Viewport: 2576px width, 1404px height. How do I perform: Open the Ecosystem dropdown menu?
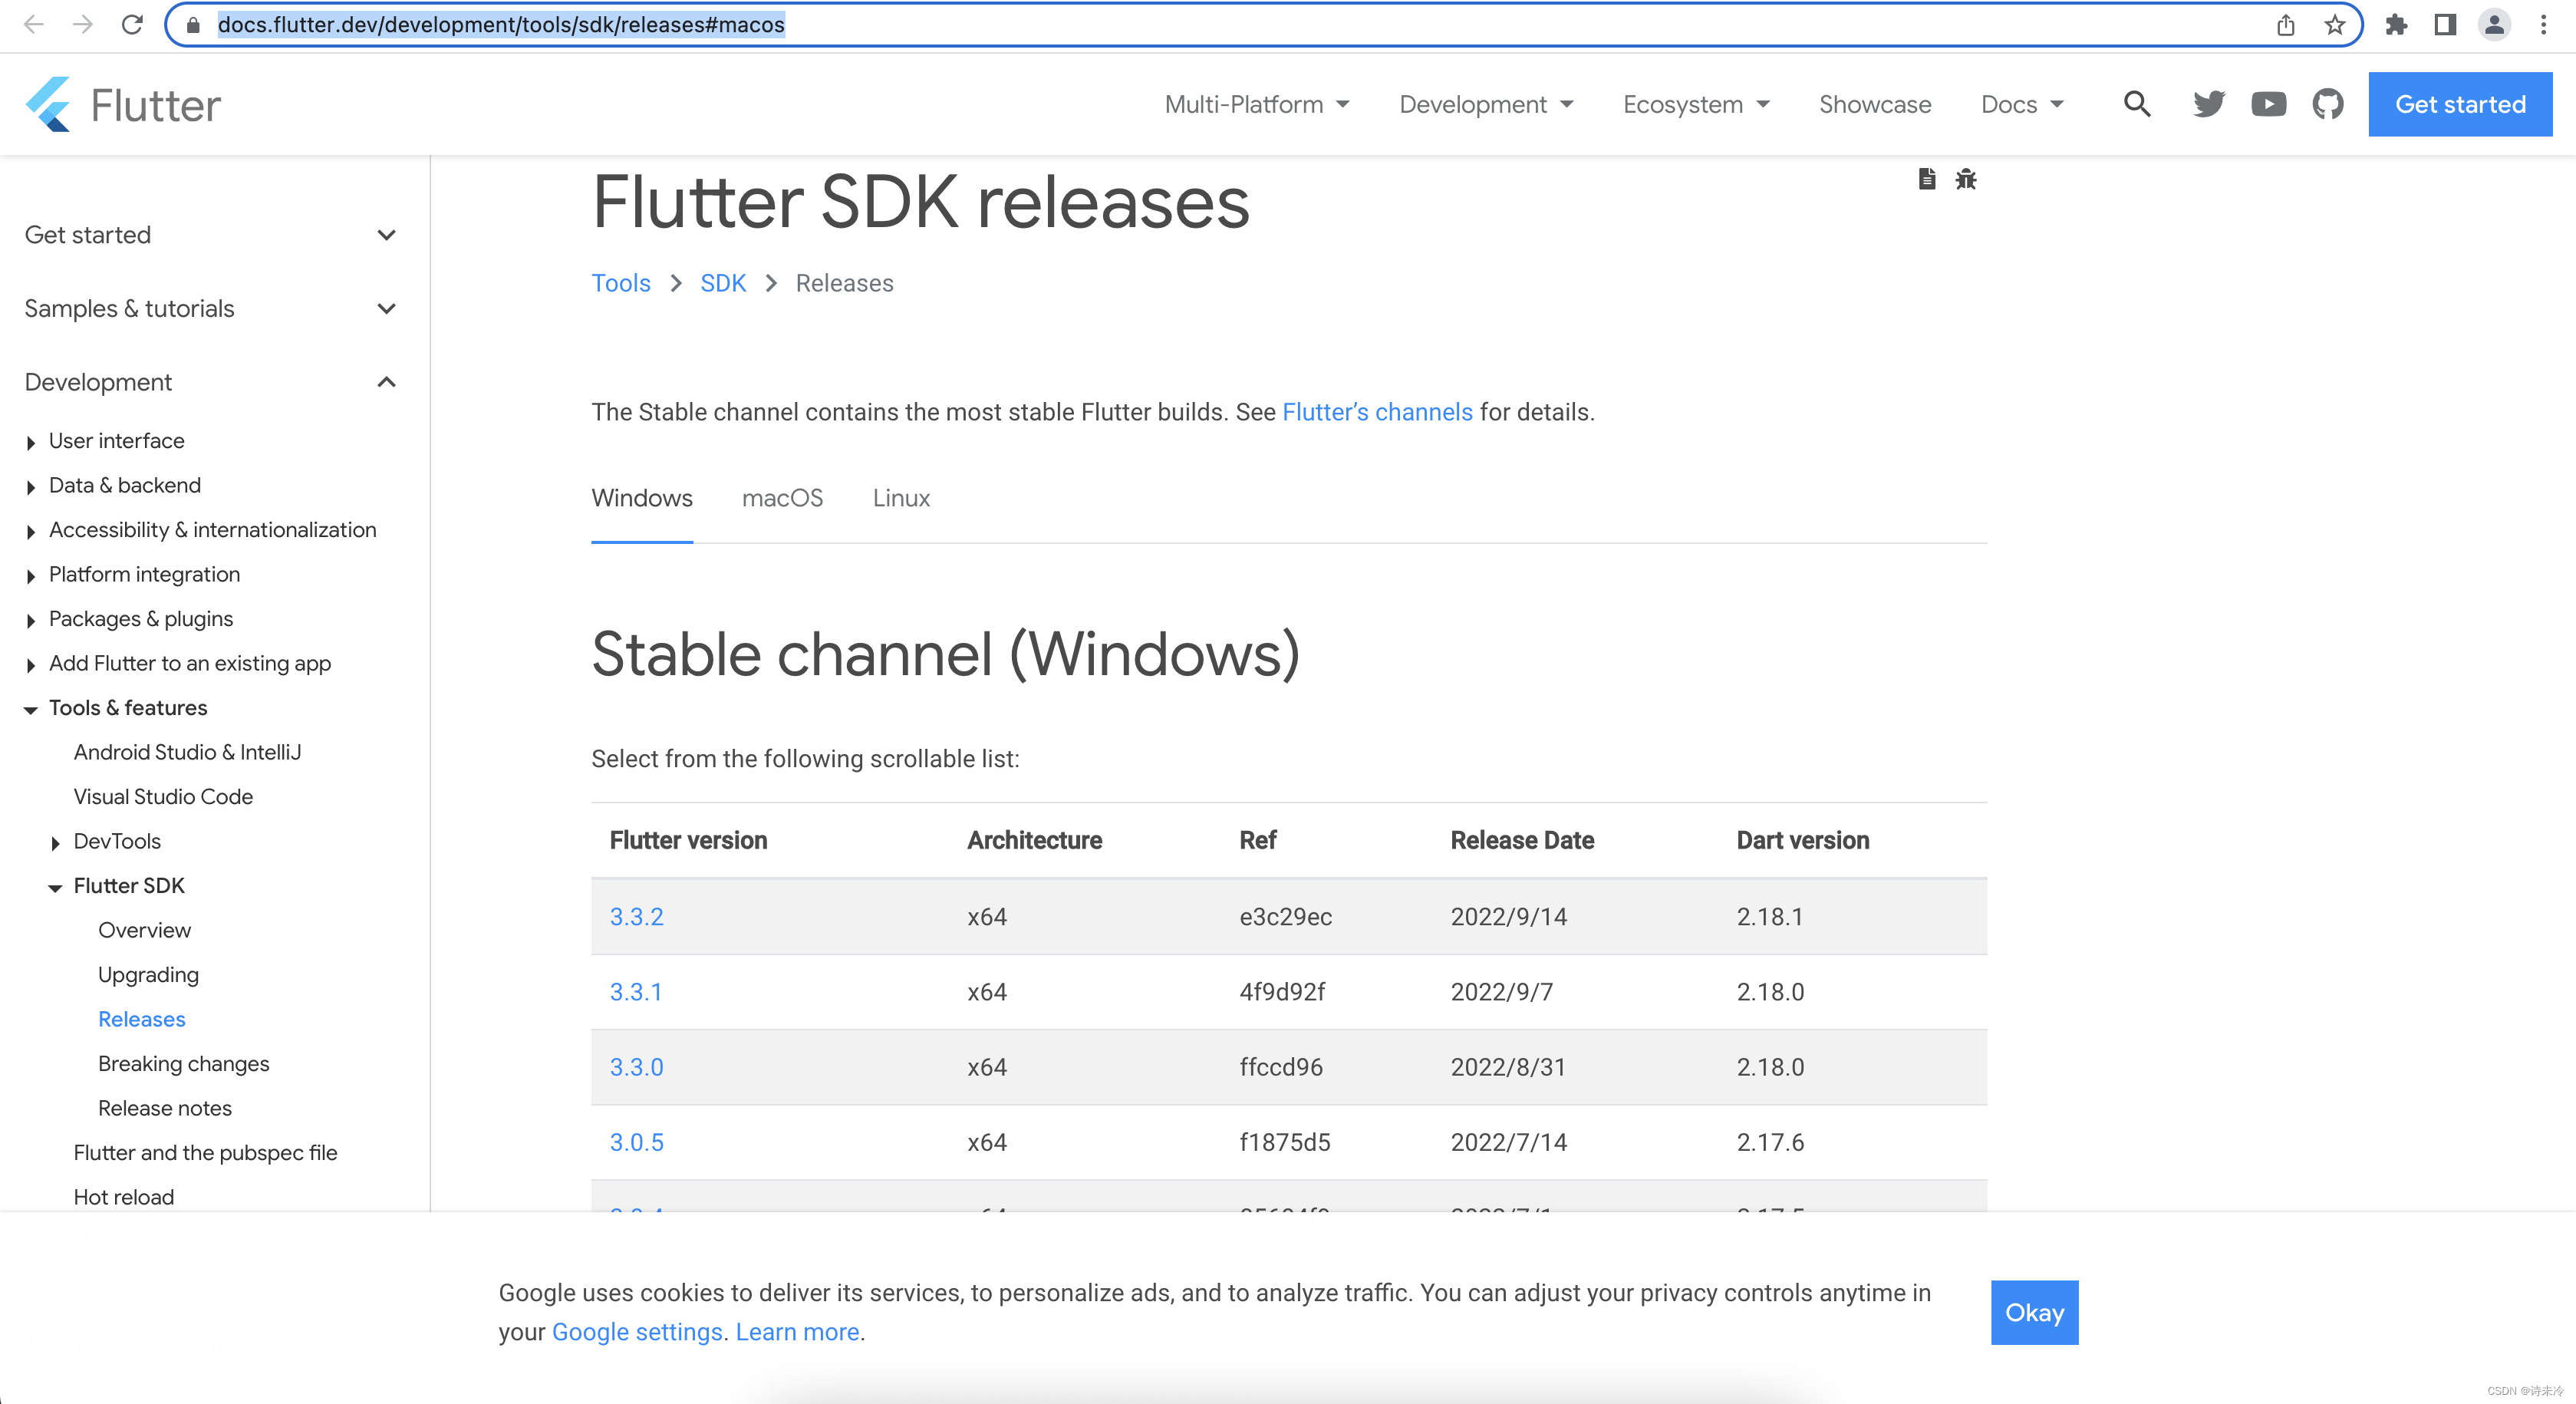[x=1696, y=104]
